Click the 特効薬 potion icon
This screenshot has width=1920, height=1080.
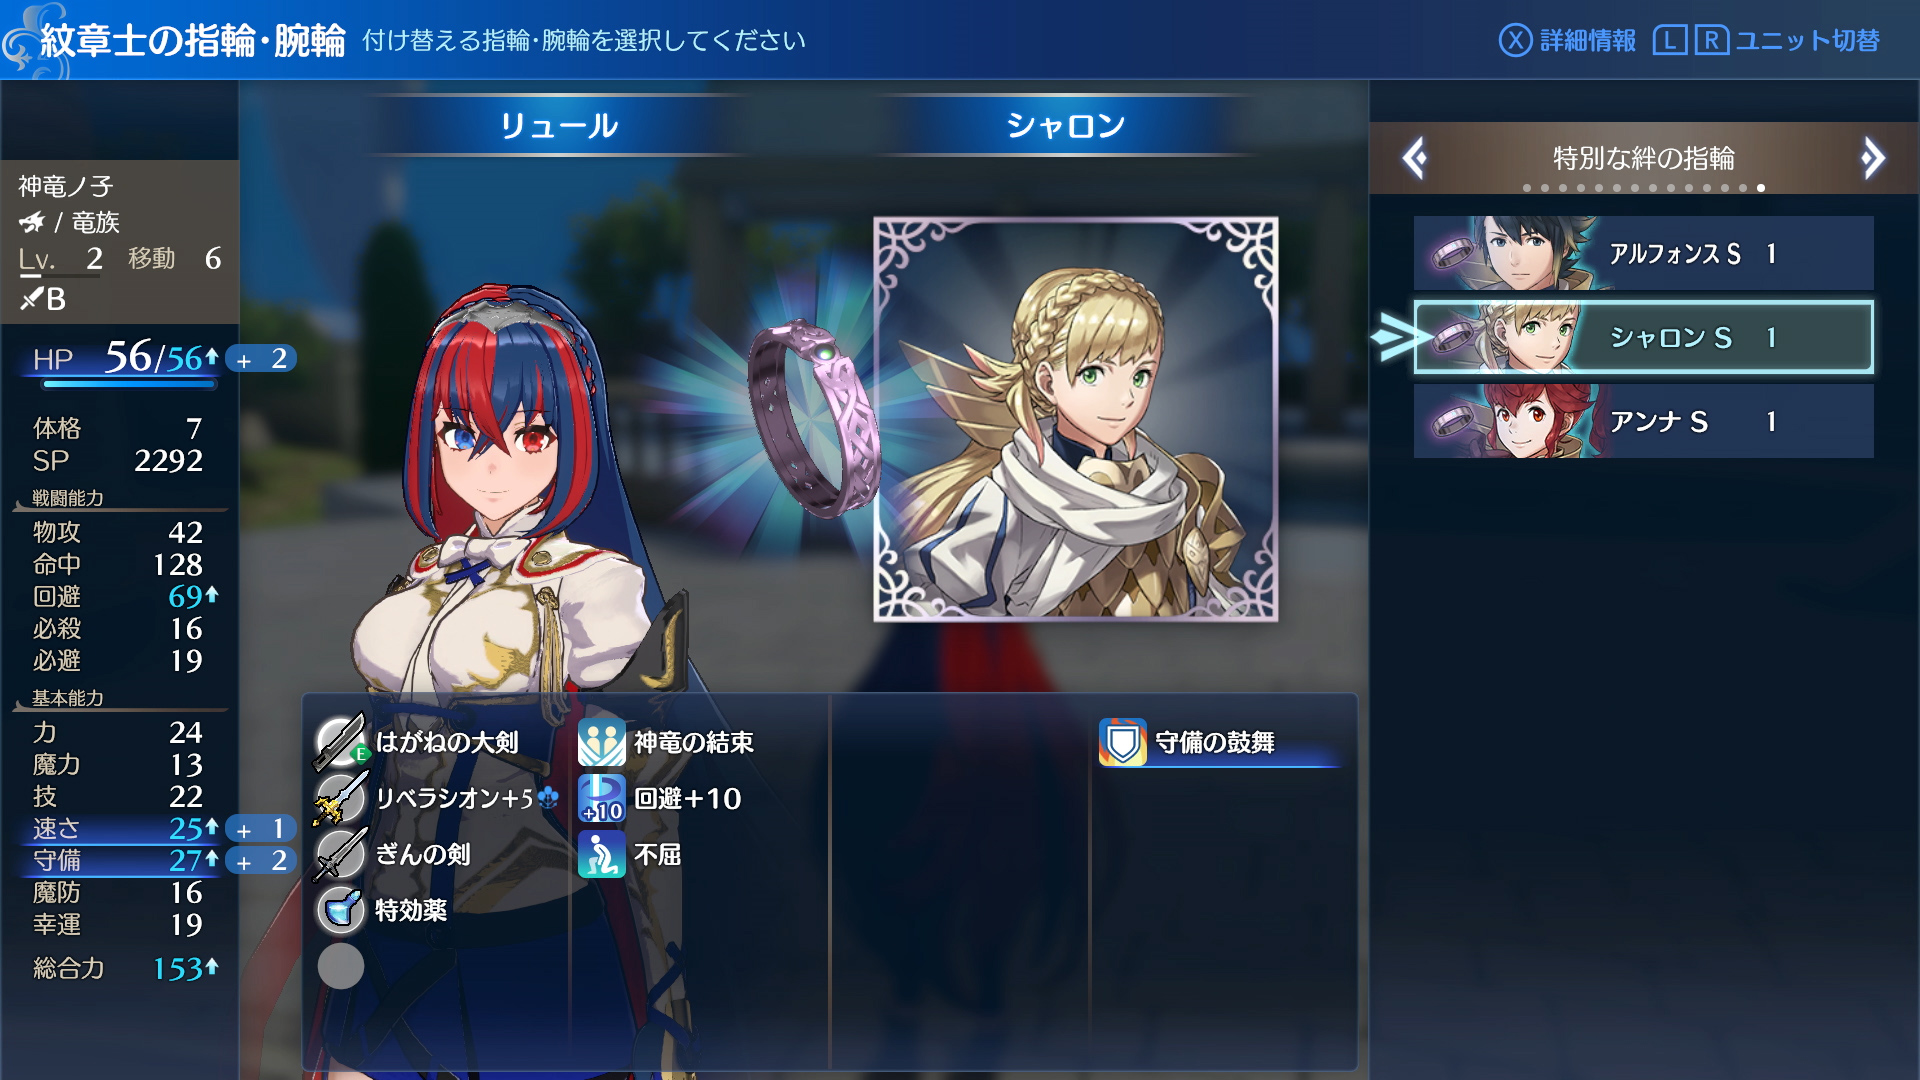click(x=340, y=910)
